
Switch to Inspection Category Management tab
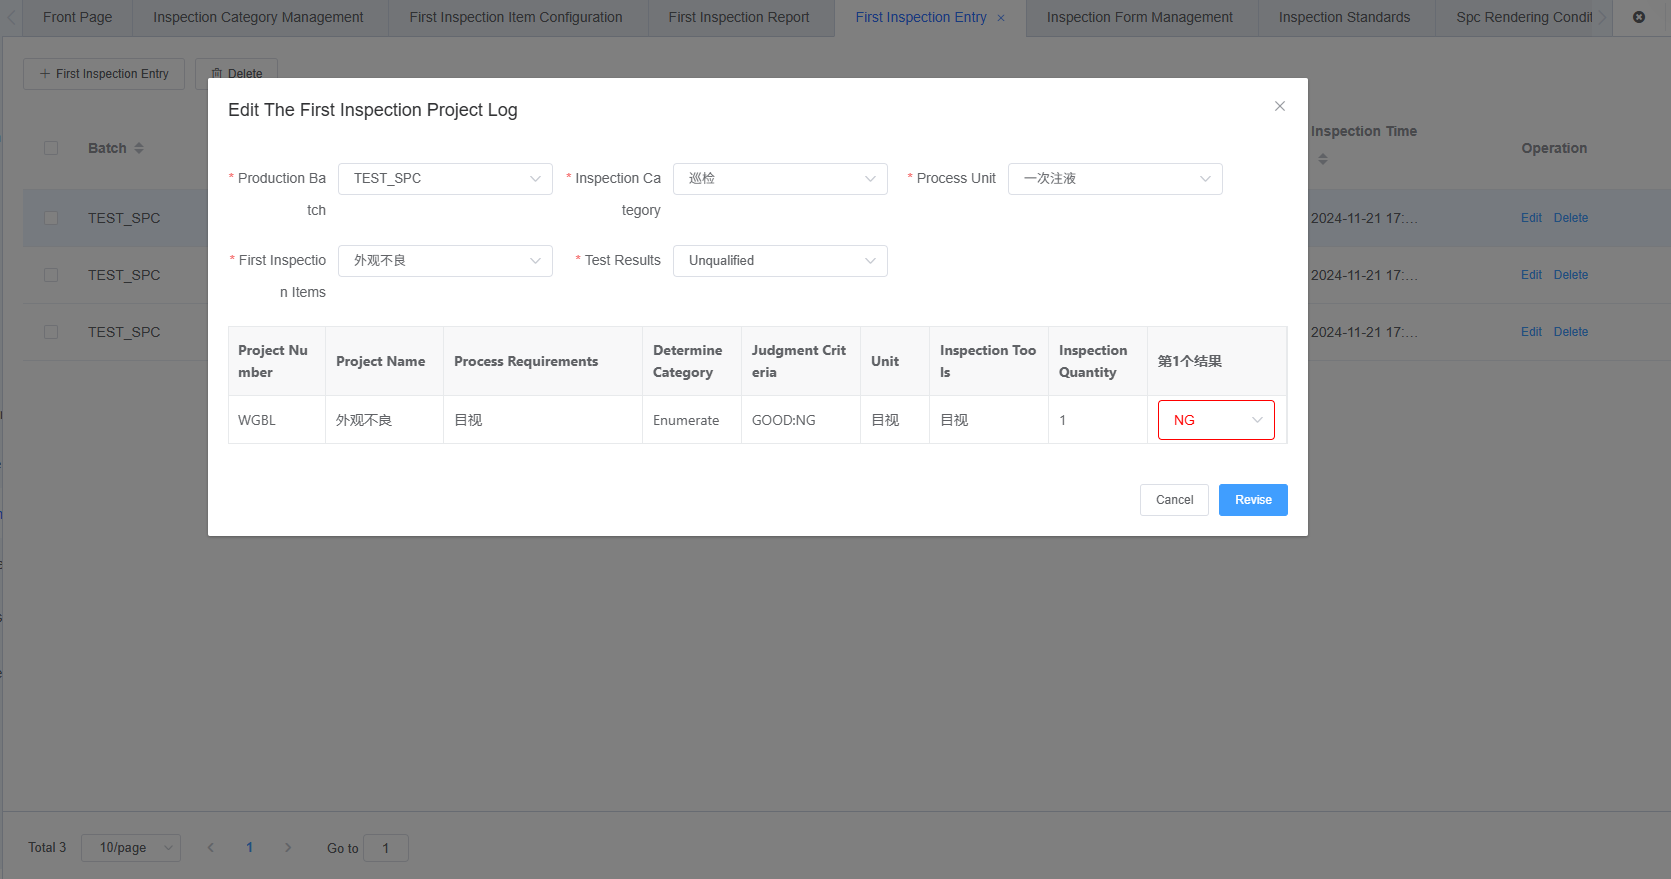coord(258,17)
